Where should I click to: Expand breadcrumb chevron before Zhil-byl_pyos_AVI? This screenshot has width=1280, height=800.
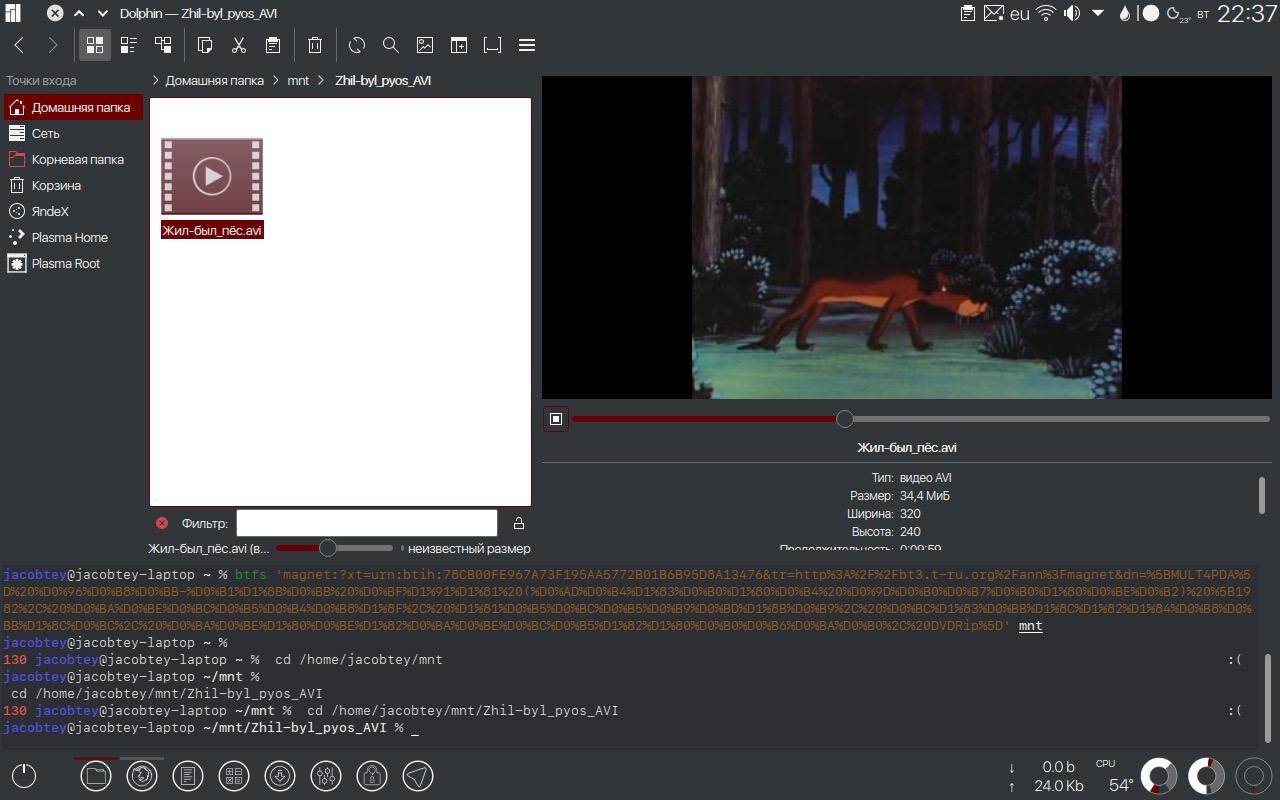pos(321,80)
